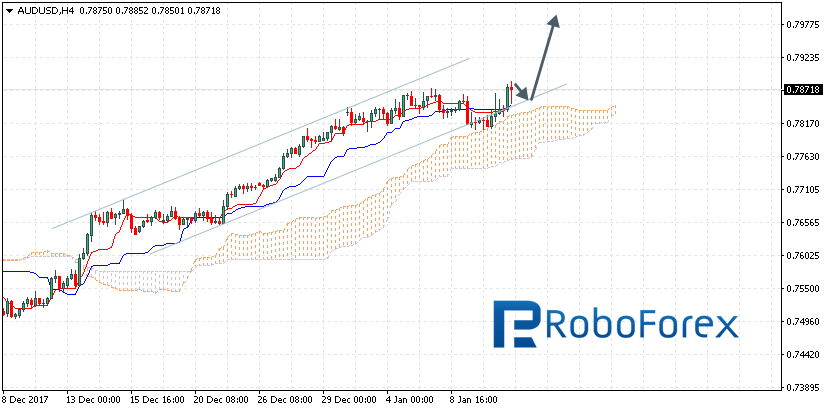The height and width of the screenshot is (411, 824).
Task: Select the large upward forecast arrow
Action: pos(546,56)
